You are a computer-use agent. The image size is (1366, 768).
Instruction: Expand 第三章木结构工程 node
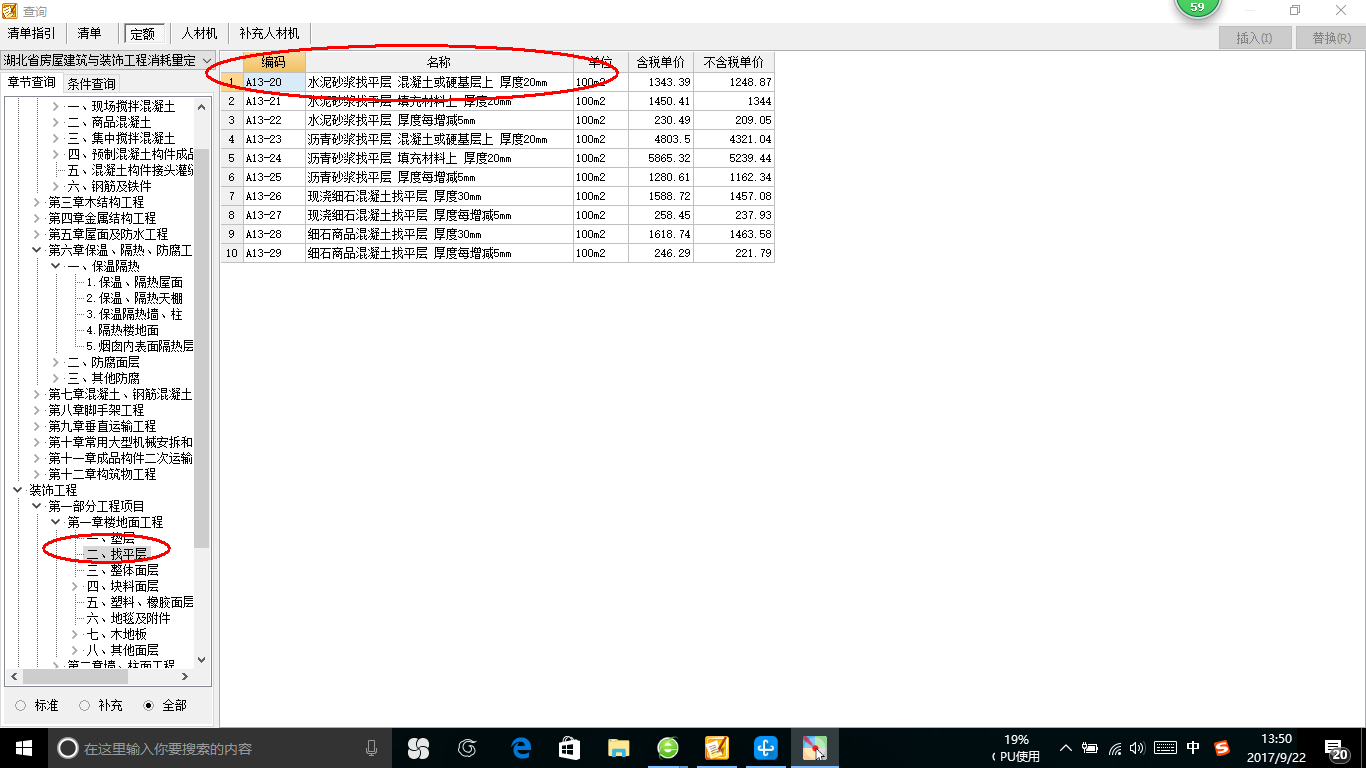[x=36, y=202]
